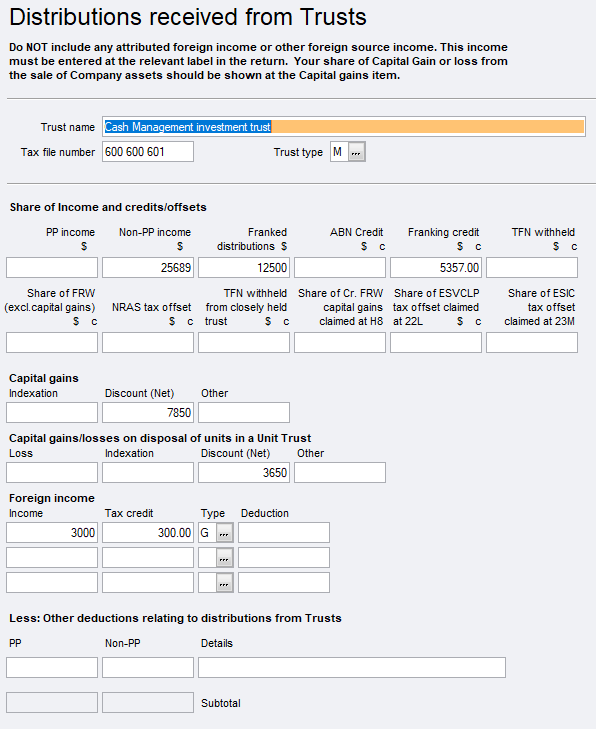Open the Trust type lookup button
The height and width of the screenshot is (729, 596).
point(356,152)
